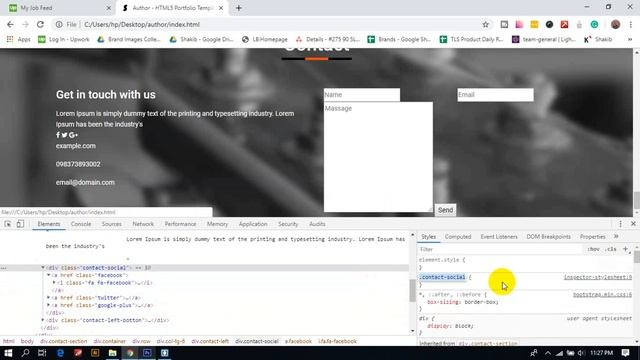Switch to the Network tab
The image size is (640, 360).
(x=143, y=224)
